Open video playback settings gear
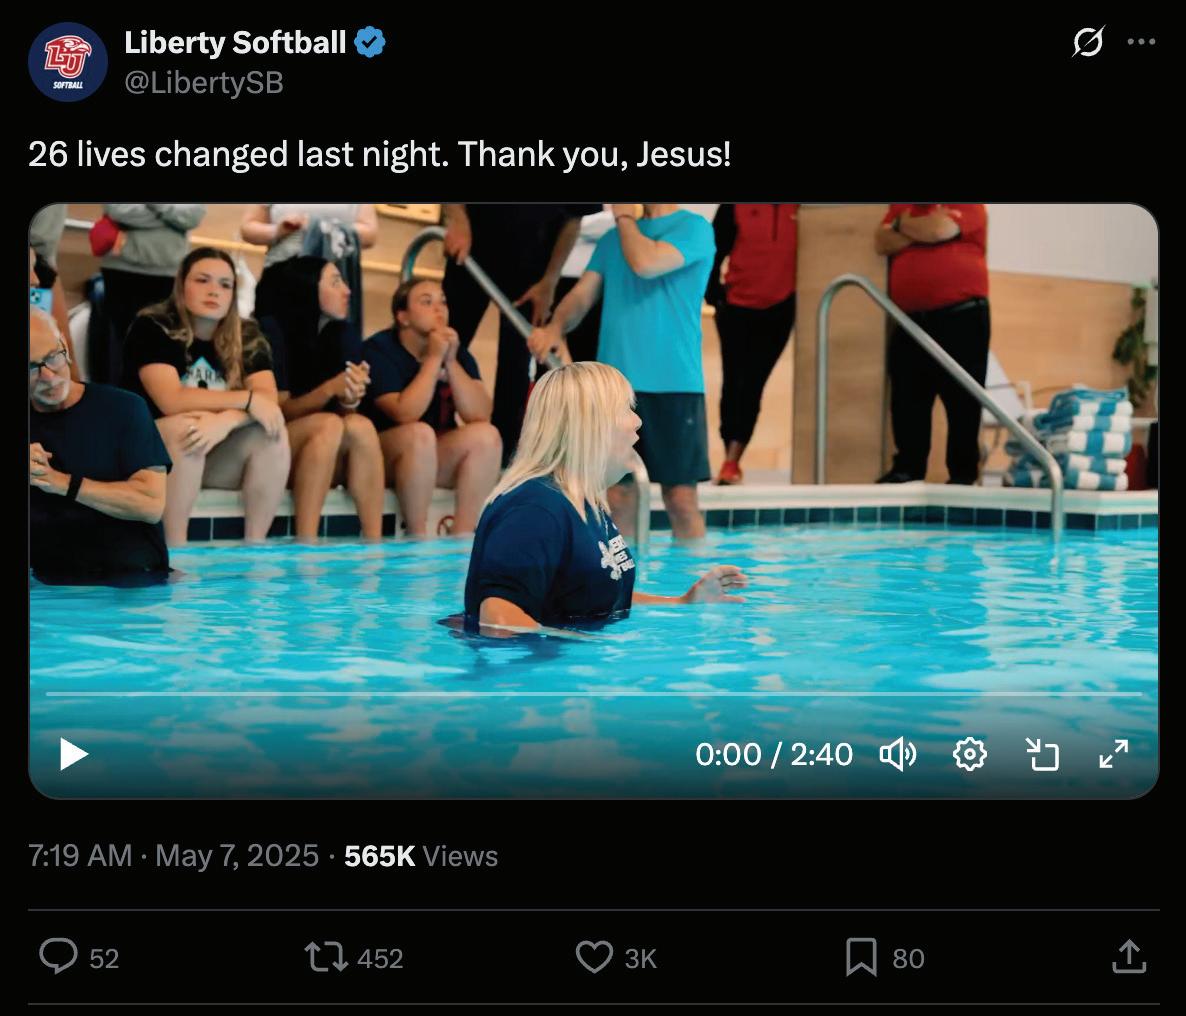Viewport: 1186px width, 1016px height. pos(970,754)
